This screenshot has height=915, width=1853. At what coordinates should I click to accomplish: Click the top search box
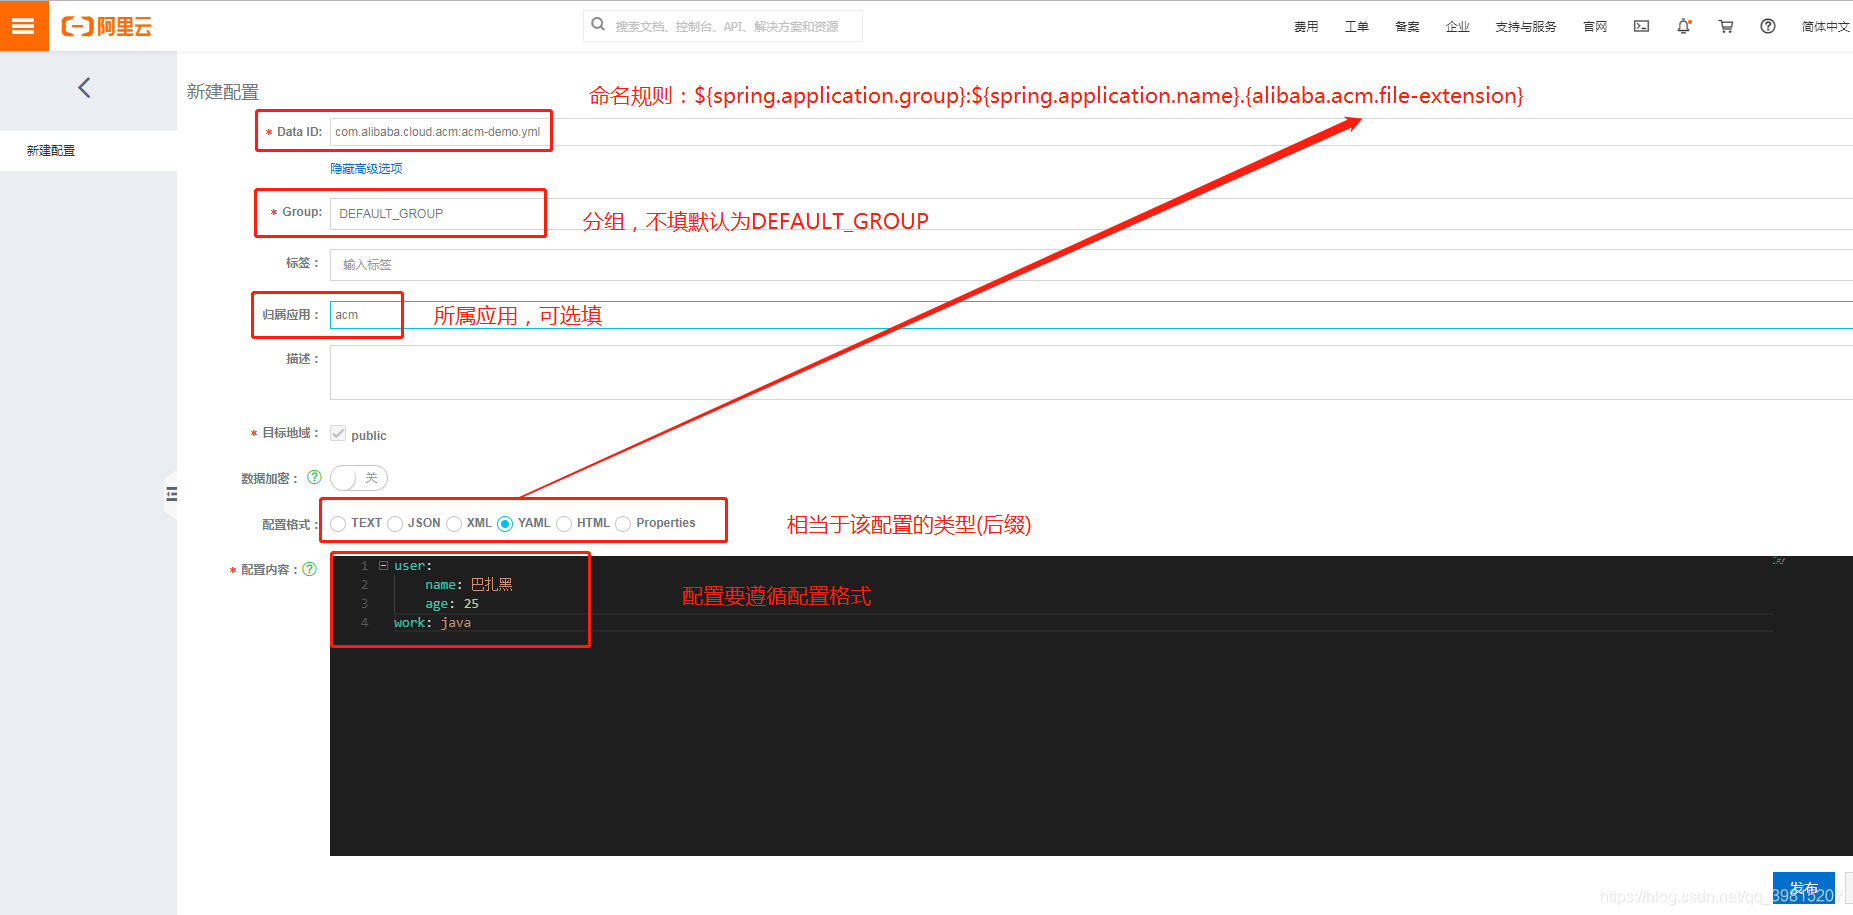(723, 26)
